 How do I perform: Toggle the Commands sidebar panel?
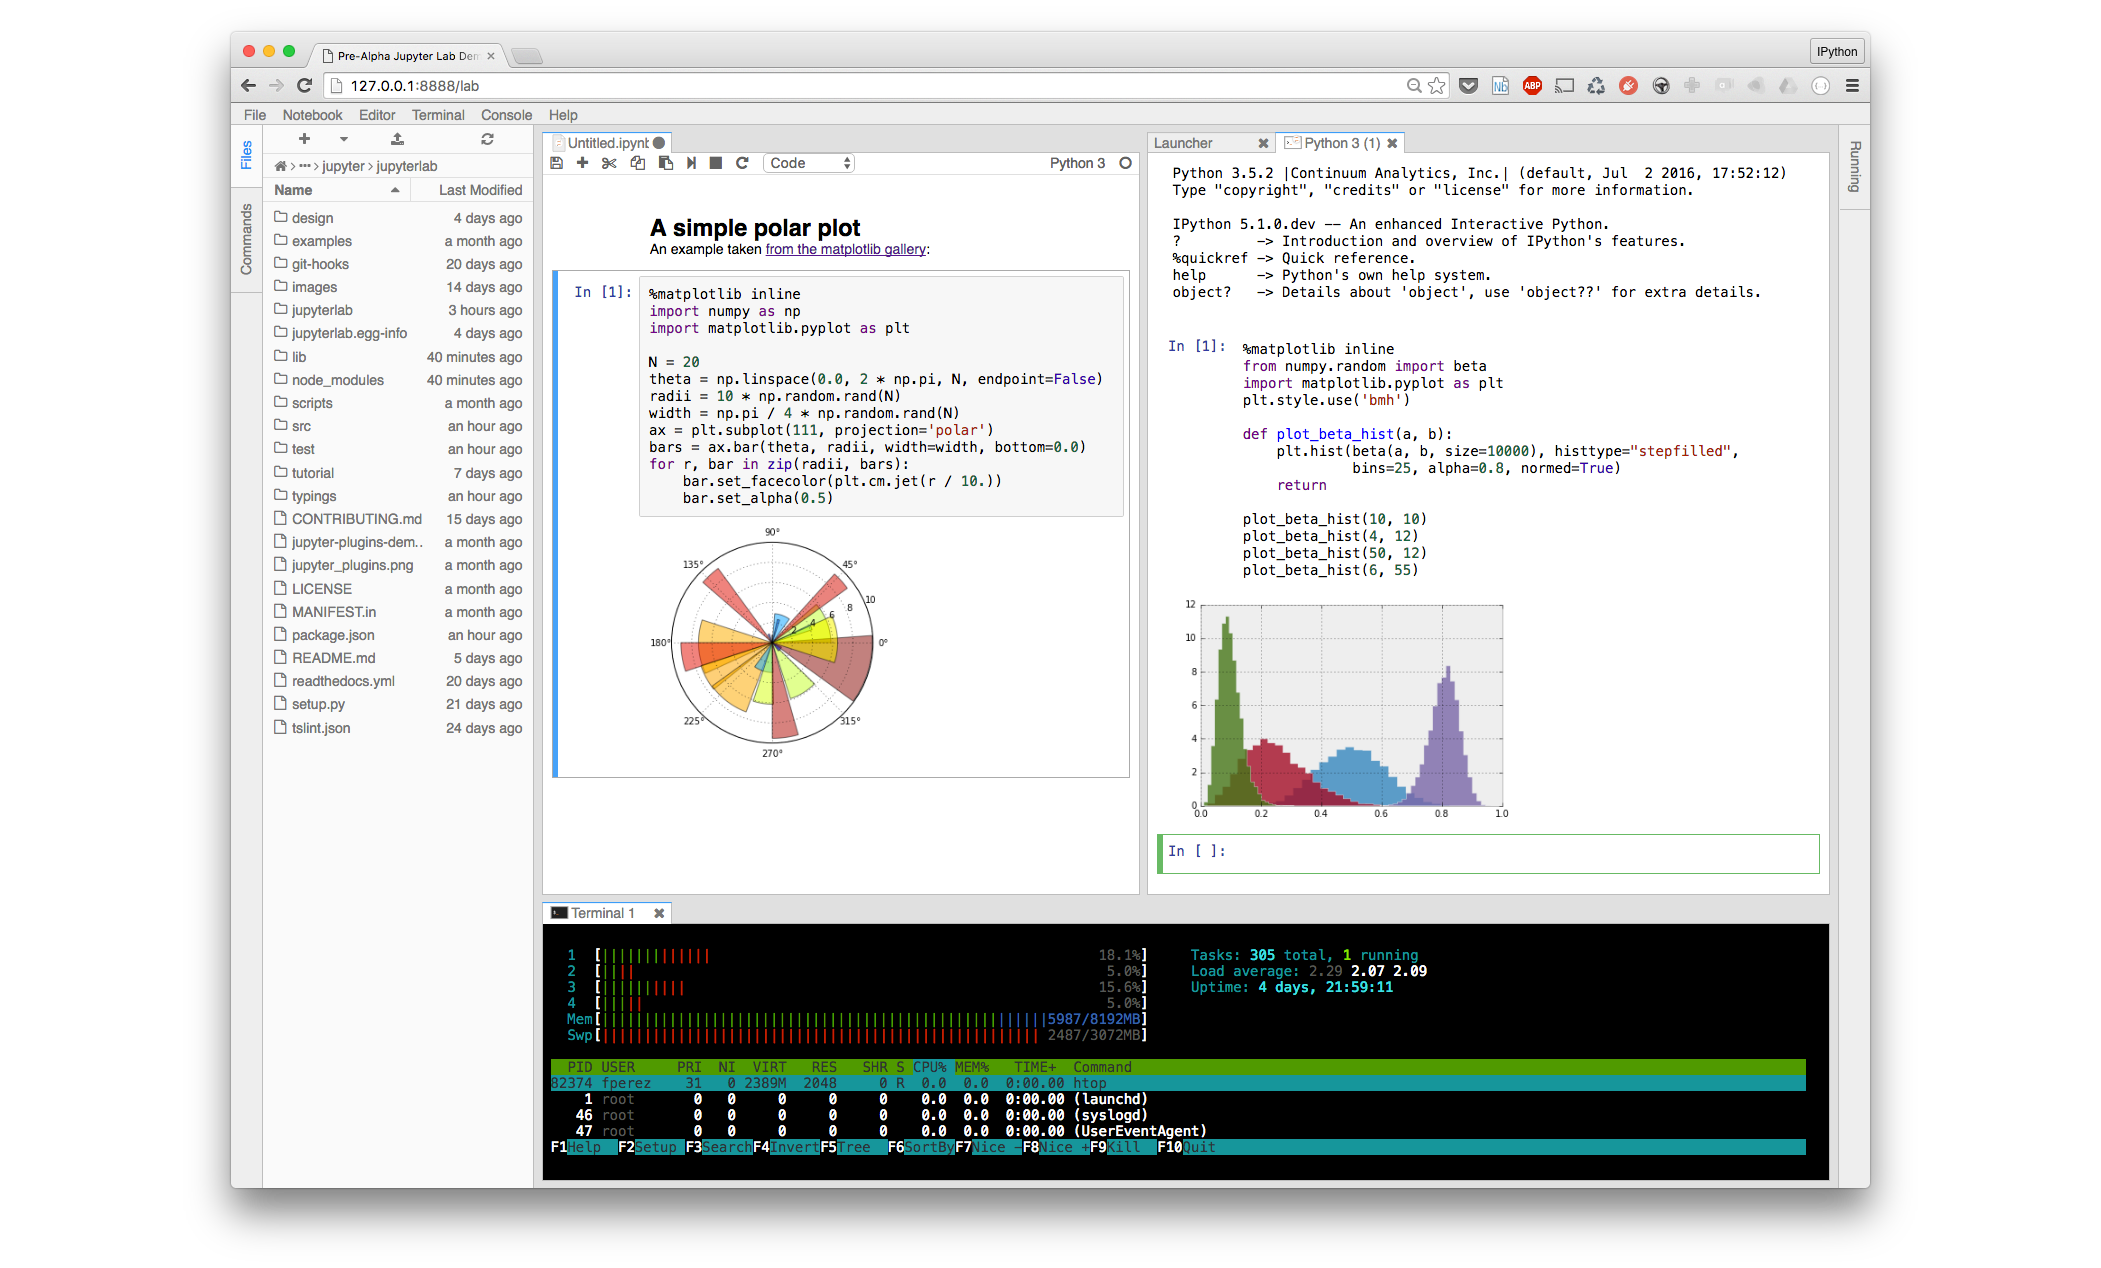pos(247,239)
